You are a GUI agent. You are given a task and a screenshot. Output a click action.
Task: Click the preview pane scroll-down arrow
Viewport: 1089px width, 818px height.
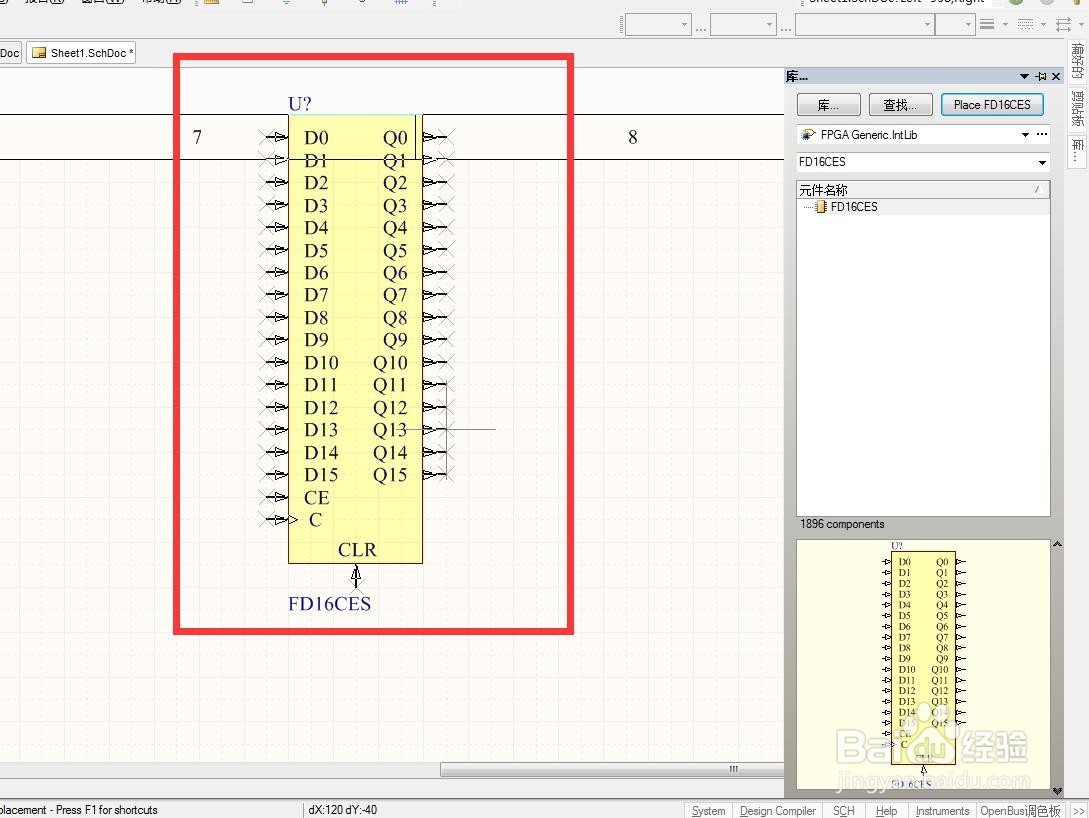point(1057,790)
